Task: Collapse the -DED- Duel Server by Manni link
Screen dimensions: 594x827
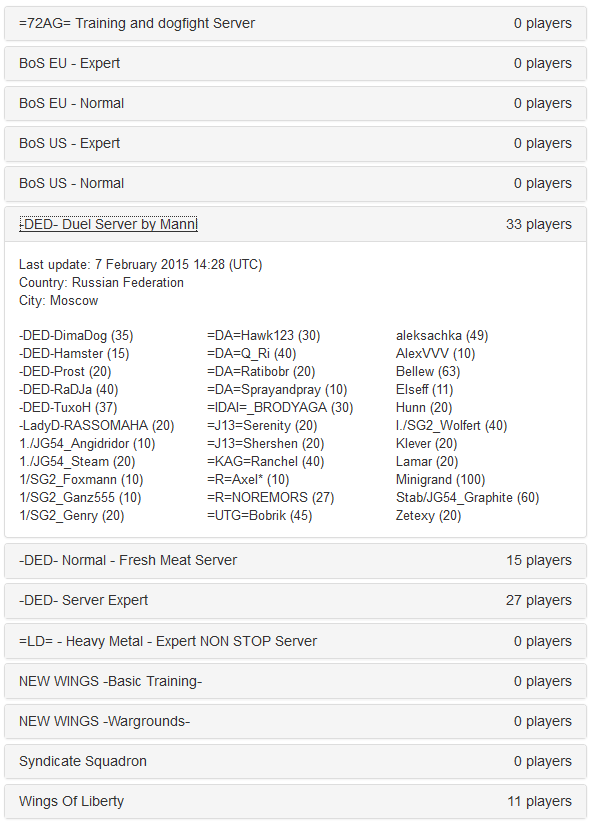Action: (108, 224)
